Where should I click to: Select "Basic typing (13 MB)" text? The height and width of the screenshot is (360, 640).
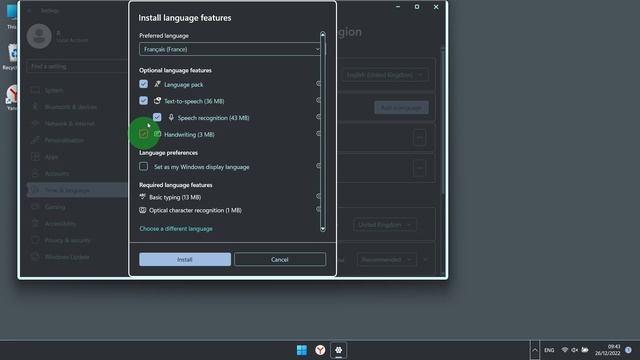coord(175,197)
